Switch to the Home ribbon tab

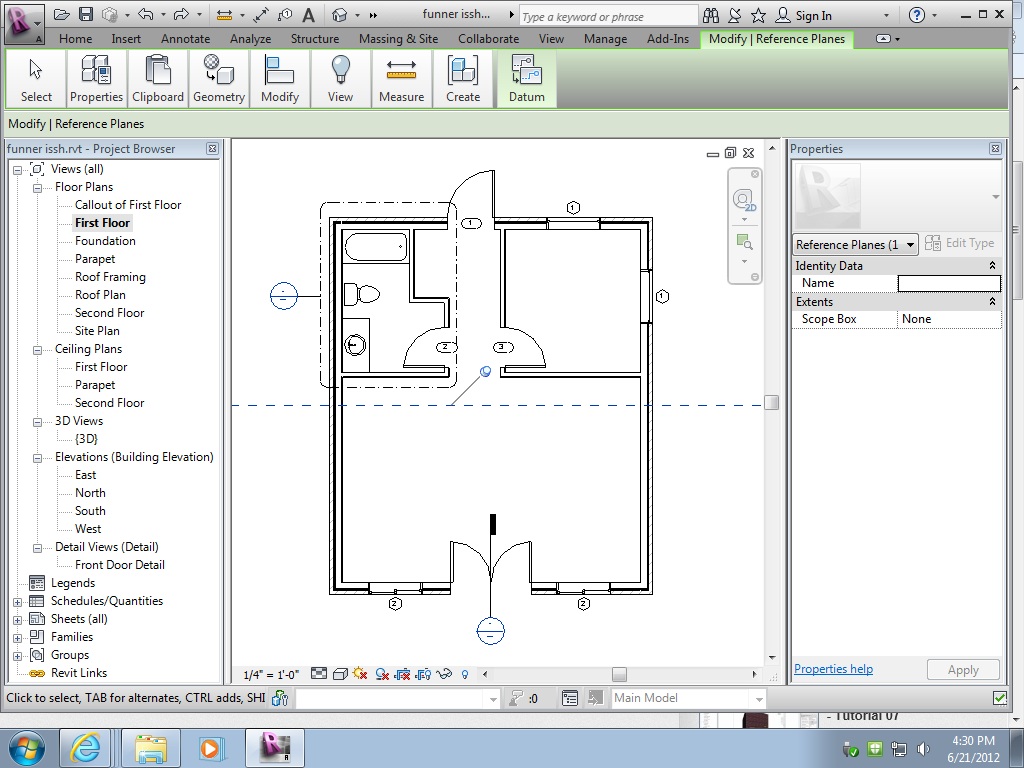click(x=76, y=39)
